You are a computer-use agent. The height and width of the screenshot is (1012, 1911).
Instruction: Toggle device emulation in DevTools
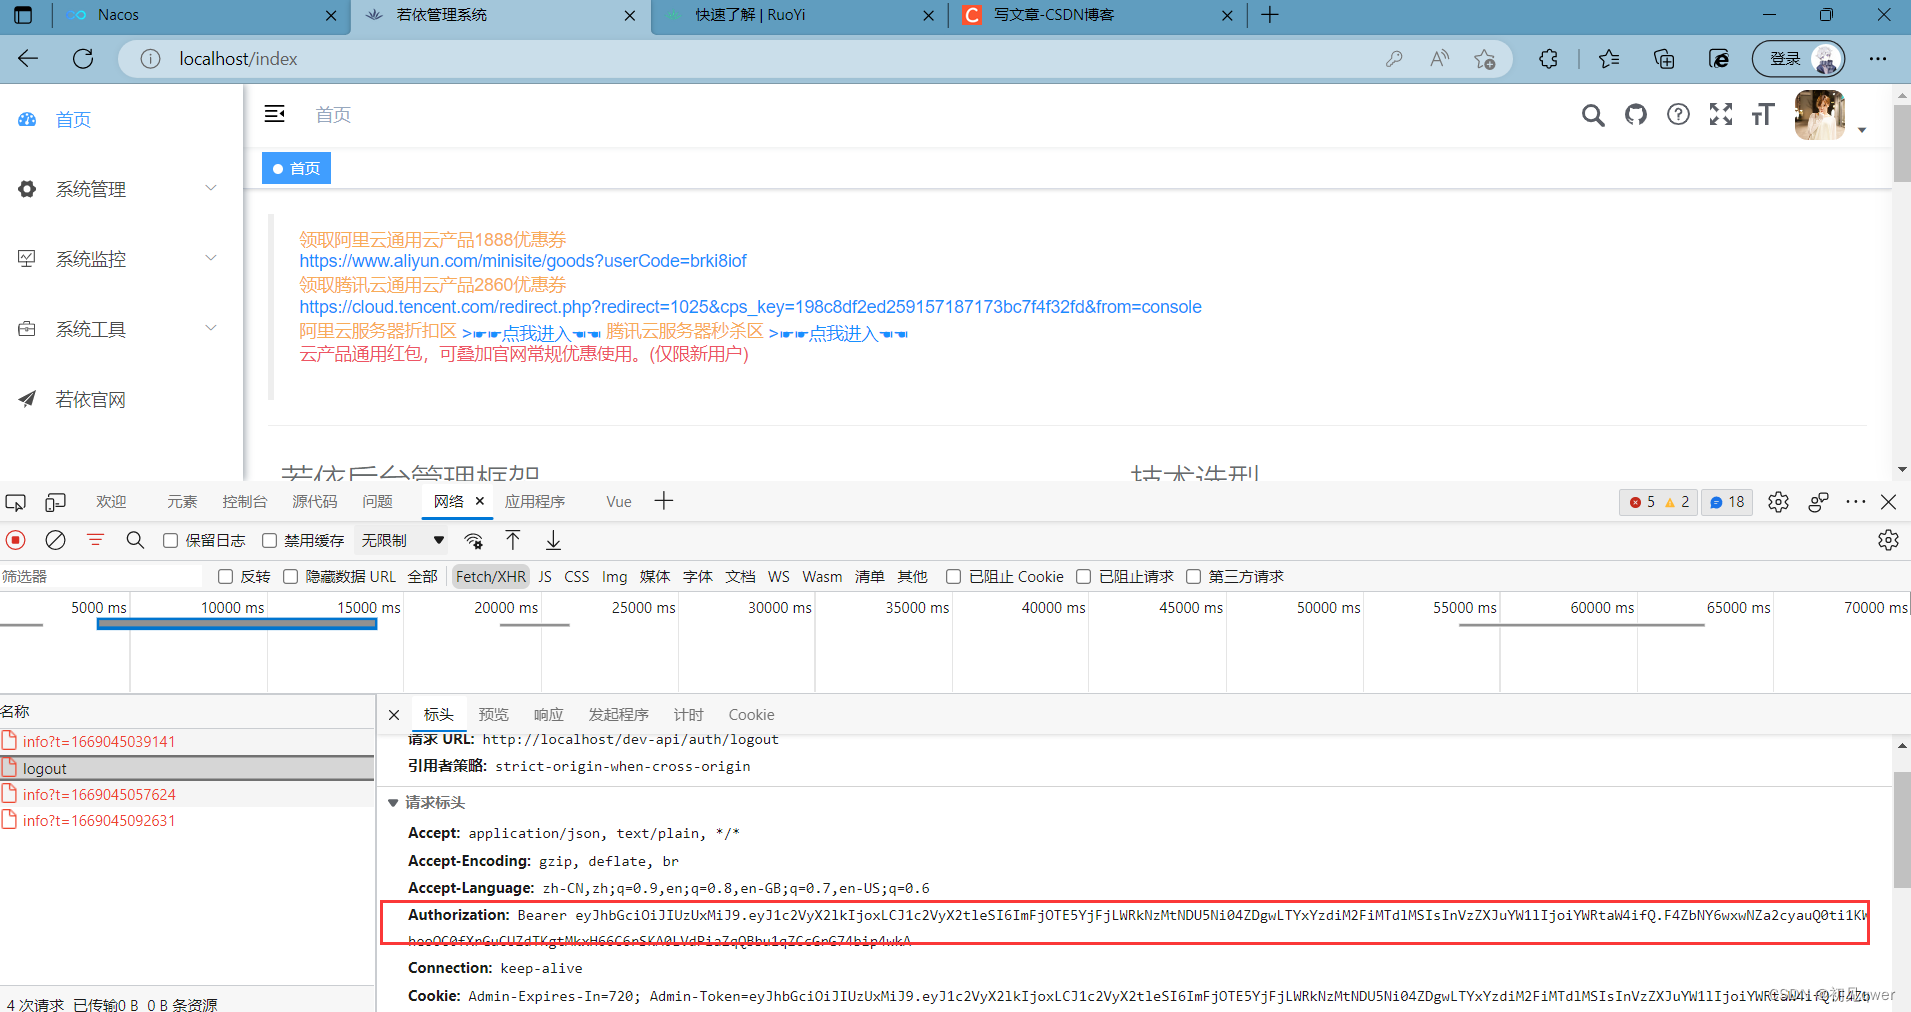(56, 502)
